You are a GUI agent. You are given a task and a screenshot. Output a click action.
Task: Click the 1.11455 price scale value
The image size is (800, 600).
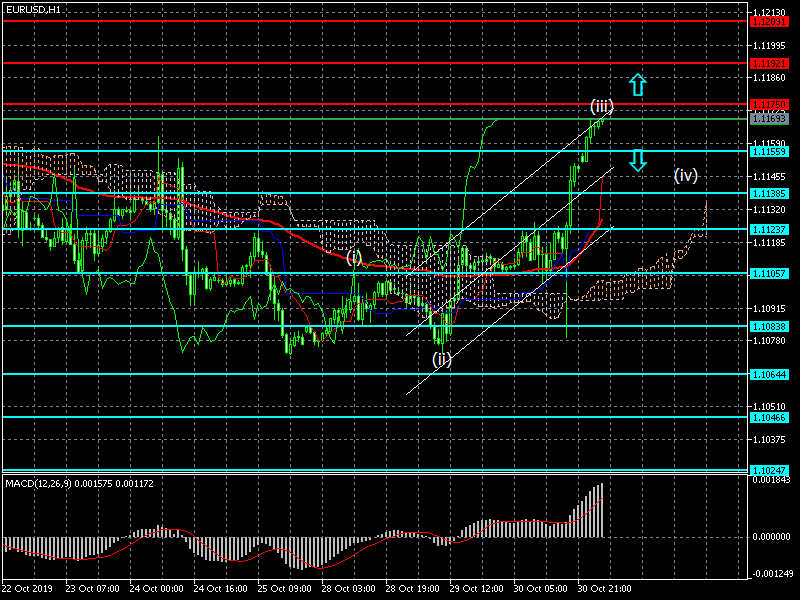coord(769,177)
